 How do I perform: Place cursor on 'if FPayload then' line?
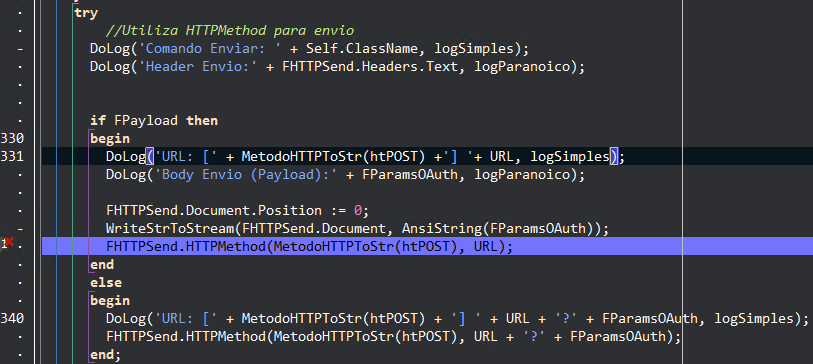click(153, 121)
